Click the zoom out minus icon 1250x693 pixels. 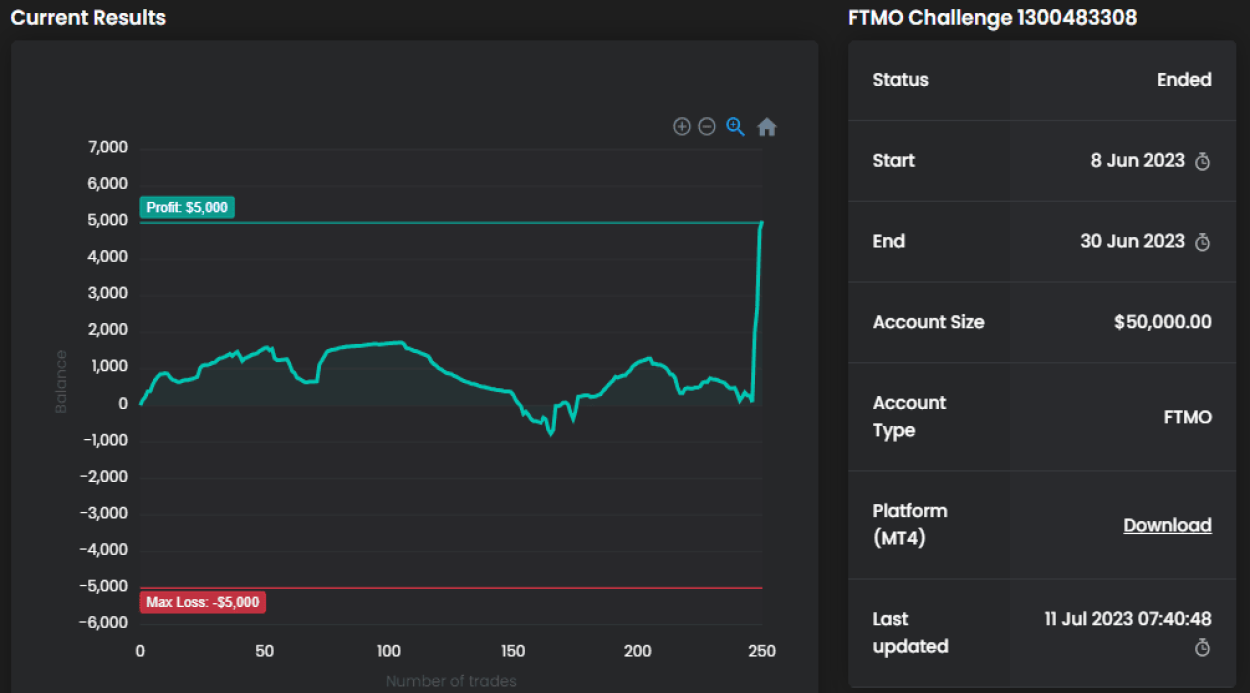pyautogui.click(x=707, y=127)
